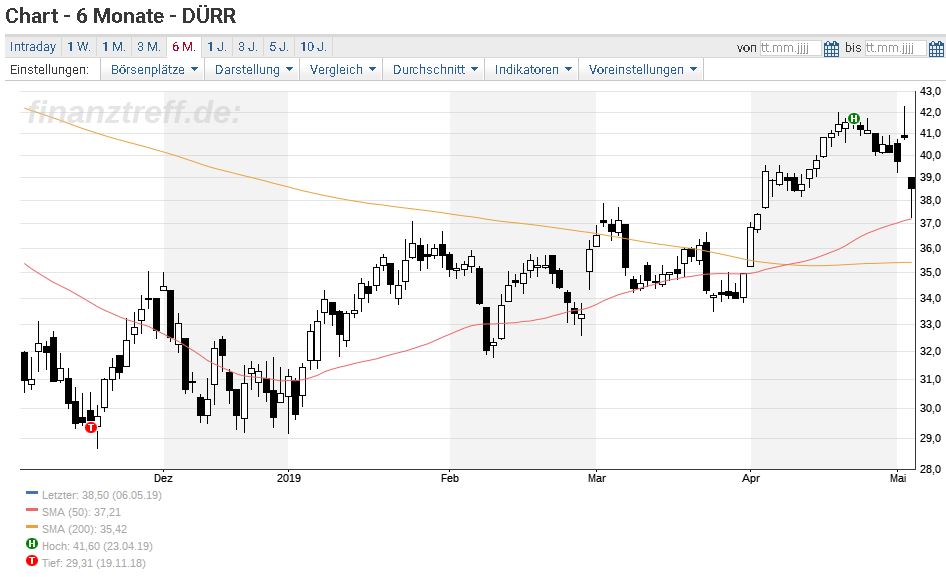The height and width of the screenshot is (577, 946).
Task: Click the 'Letzter: 38,50 (06.05.19)' legend text
Action: (102, 495)
